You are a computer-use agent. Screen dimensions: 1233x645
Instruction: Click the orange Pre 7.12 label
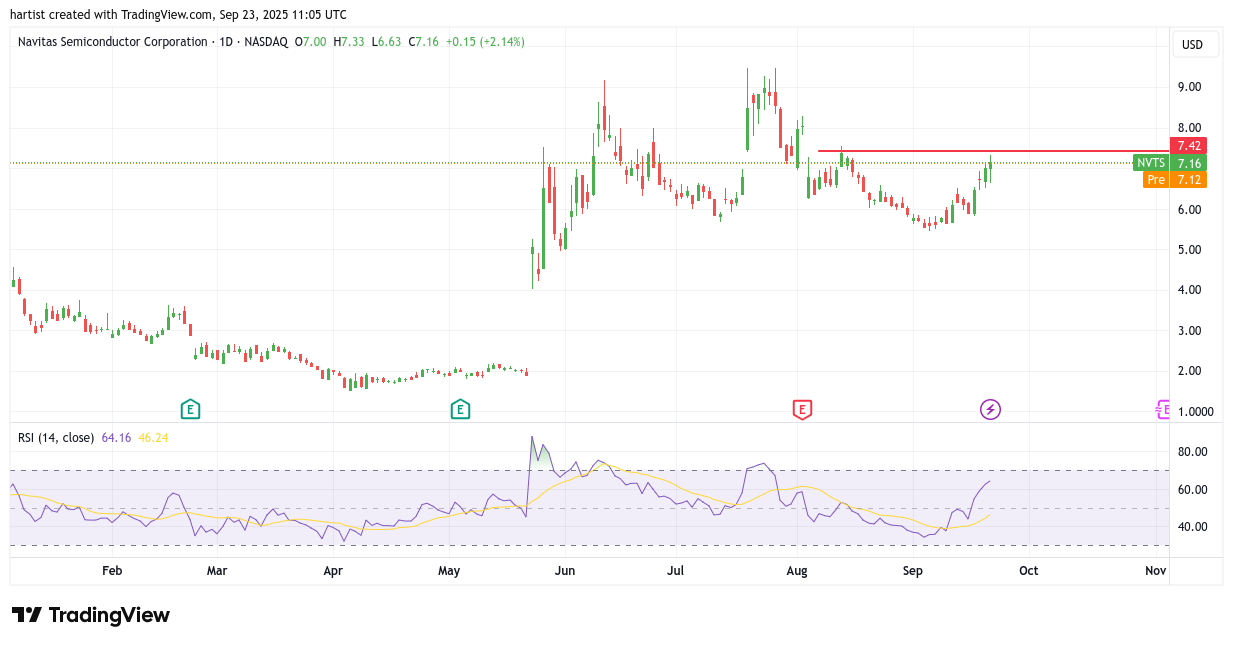tap(1175, 179)
